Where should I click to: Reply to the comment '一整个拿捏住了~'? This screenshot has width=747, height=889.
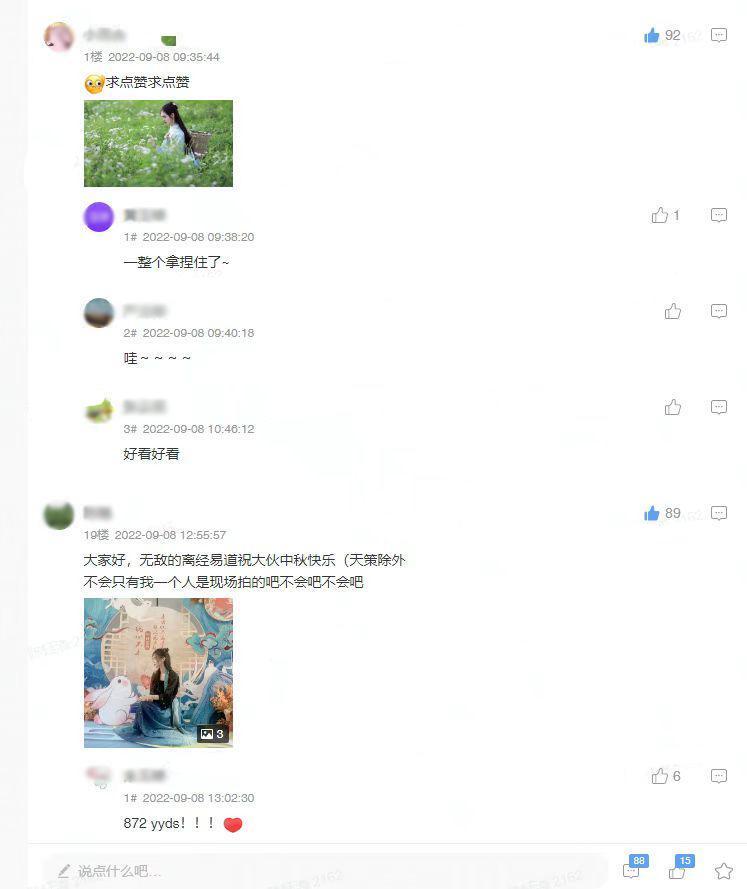click(x=719, y=215)
